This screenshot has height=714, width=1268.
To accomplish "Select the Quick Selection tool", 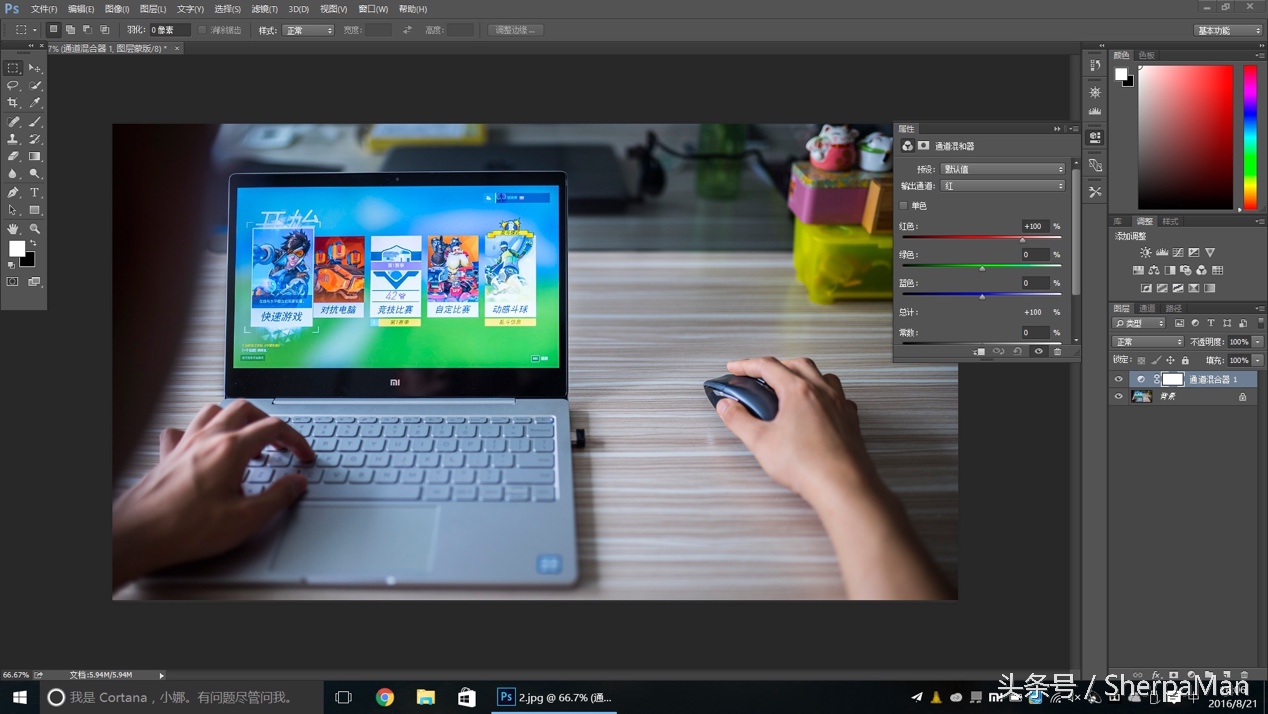I will (x=35, y=86).
